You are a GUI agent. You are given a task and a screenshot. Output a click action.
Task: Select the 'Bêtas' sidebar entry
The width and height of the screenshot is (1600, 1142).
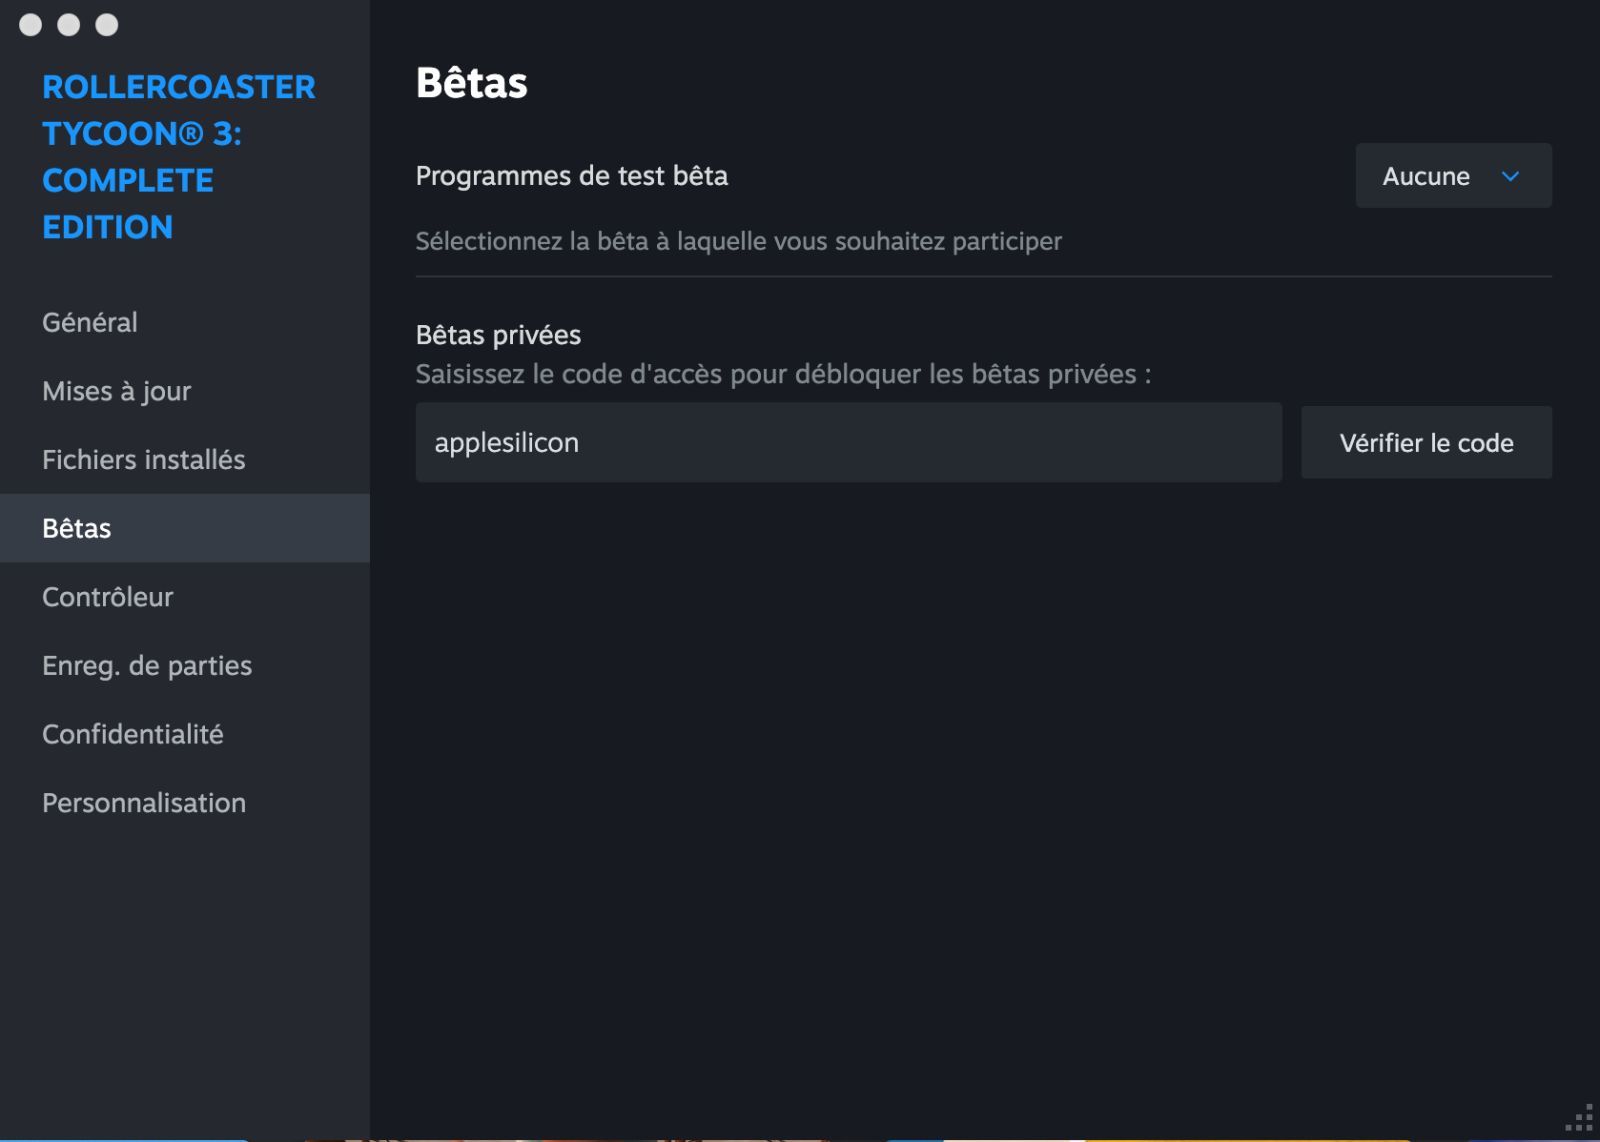pyautogui.click(x=76, y=528)
